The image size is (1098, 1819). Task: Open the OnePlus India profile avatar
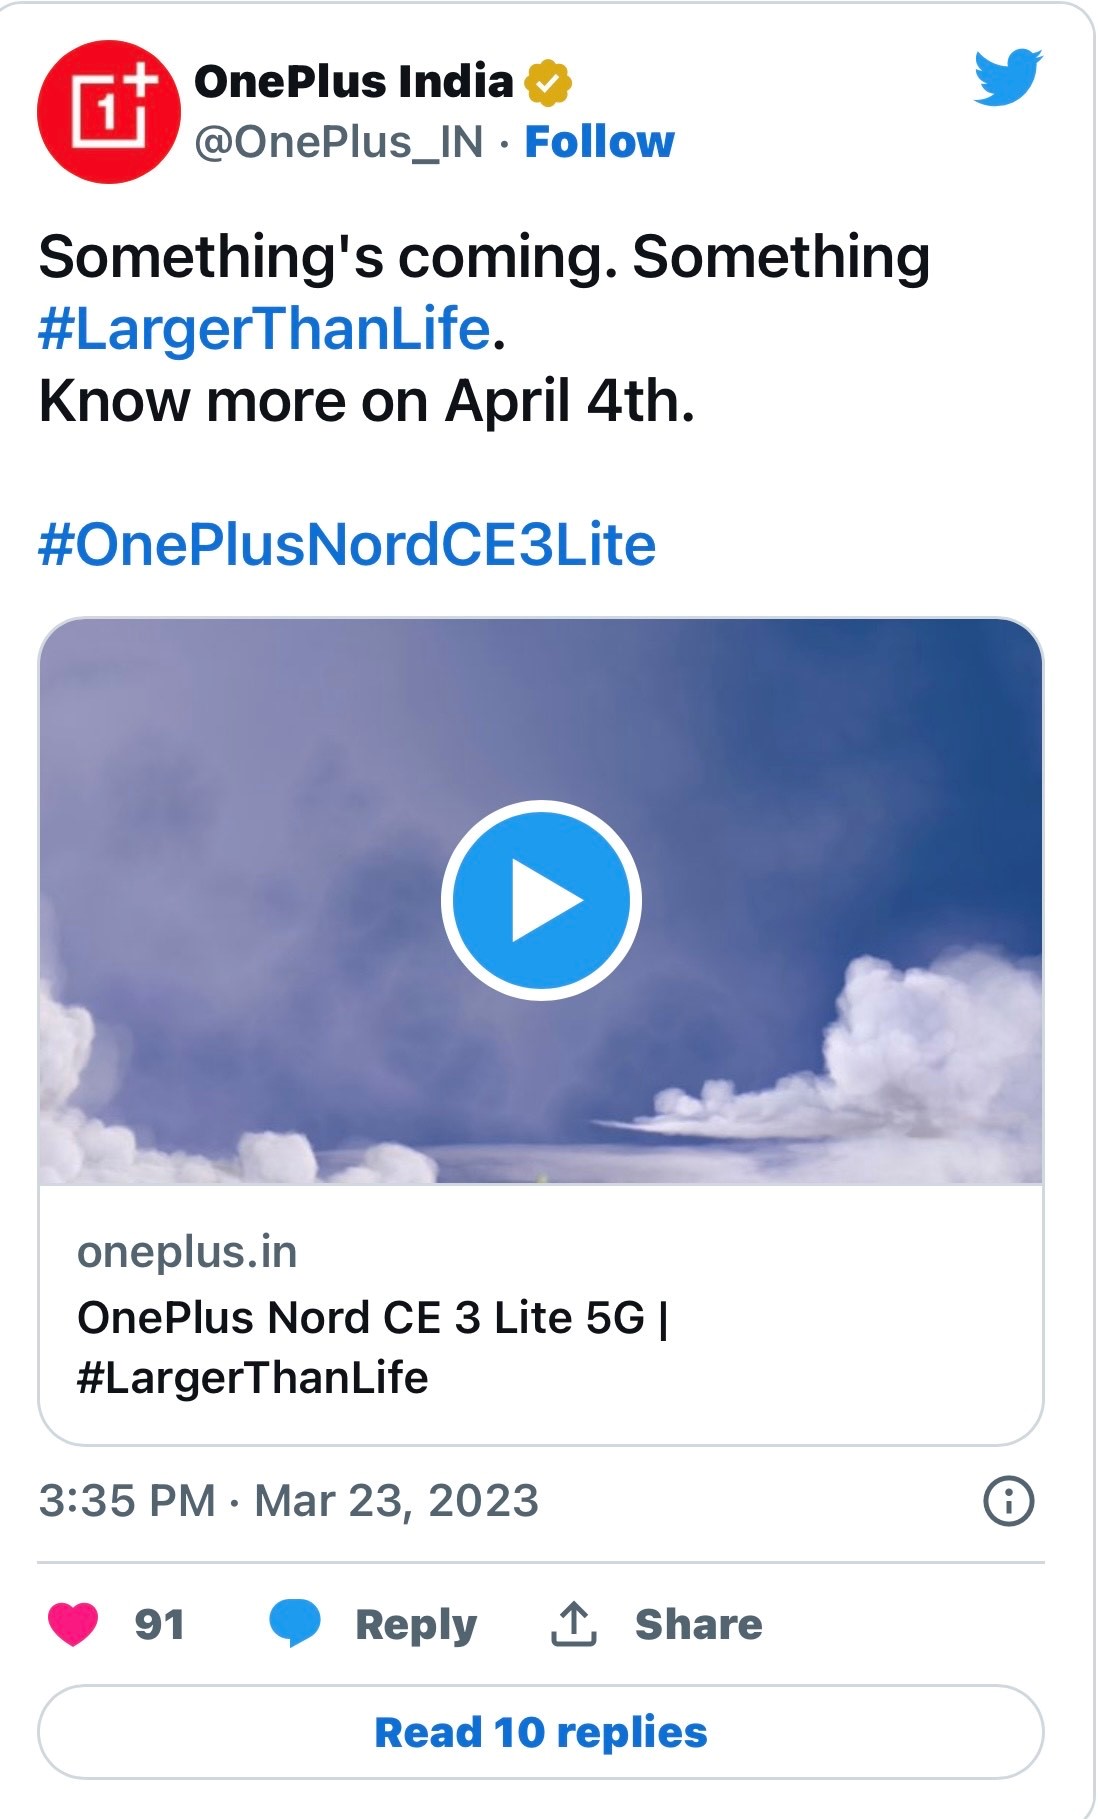(108, 111)
